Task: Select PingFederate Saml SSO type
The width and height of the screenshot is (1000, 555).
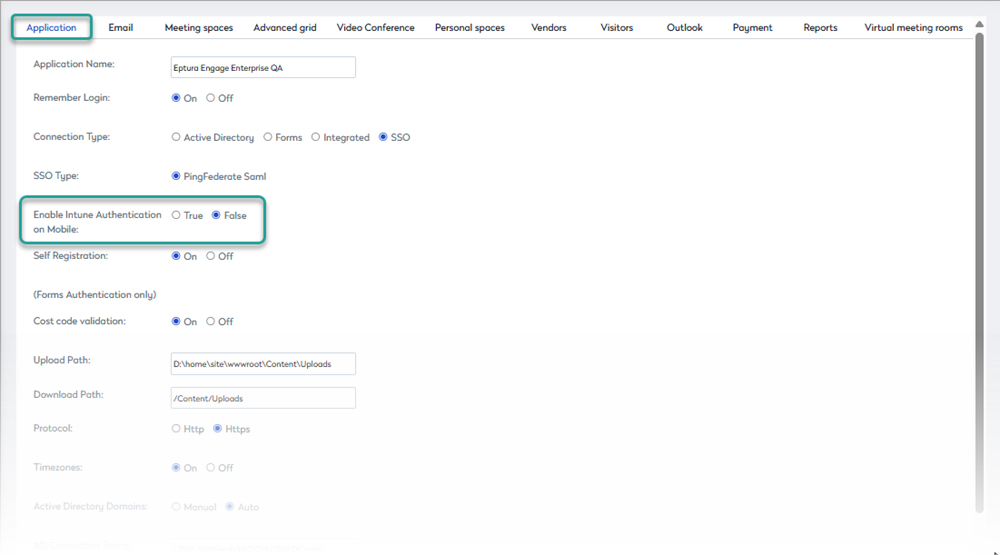Action: (177, 176)
